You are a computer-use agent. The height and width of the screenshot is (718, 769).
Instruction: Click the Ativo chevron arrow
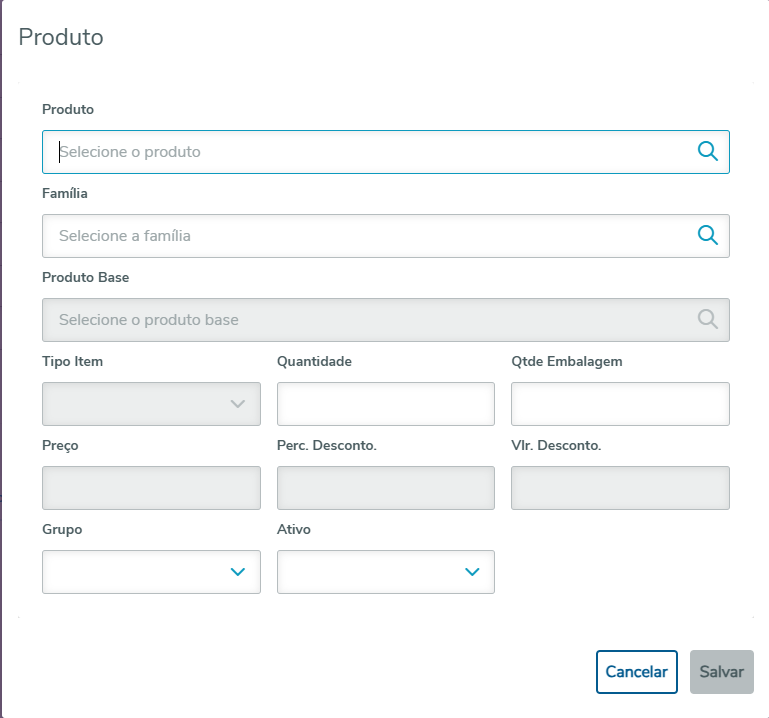472,572
